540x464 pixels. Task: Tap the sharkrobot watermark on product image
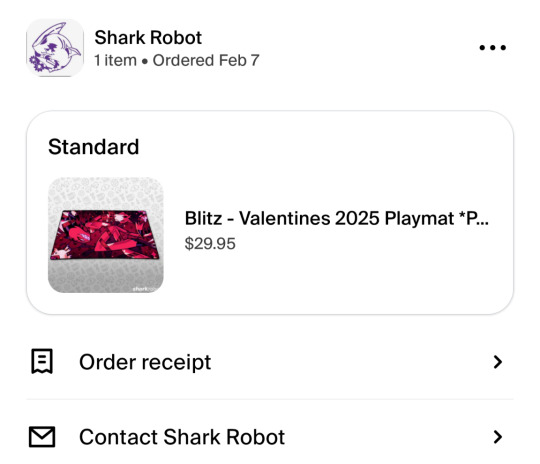pyautogui.click(x=145, y=289)
